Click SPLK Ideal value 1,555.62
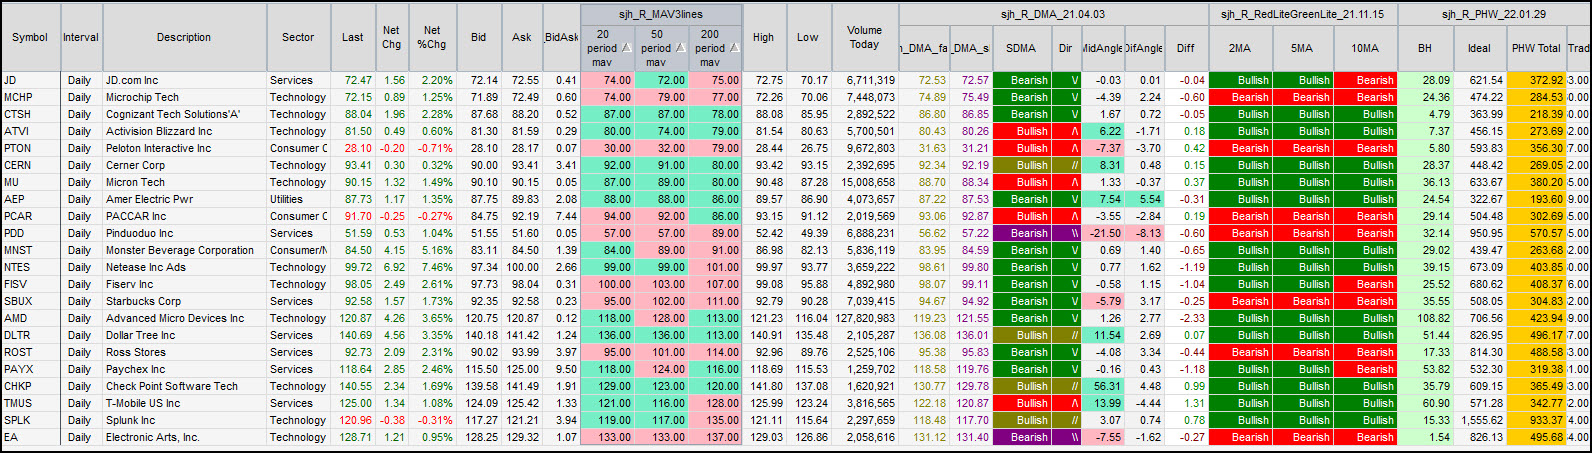Screen dimensions: 1592x453 [1479, 420]
